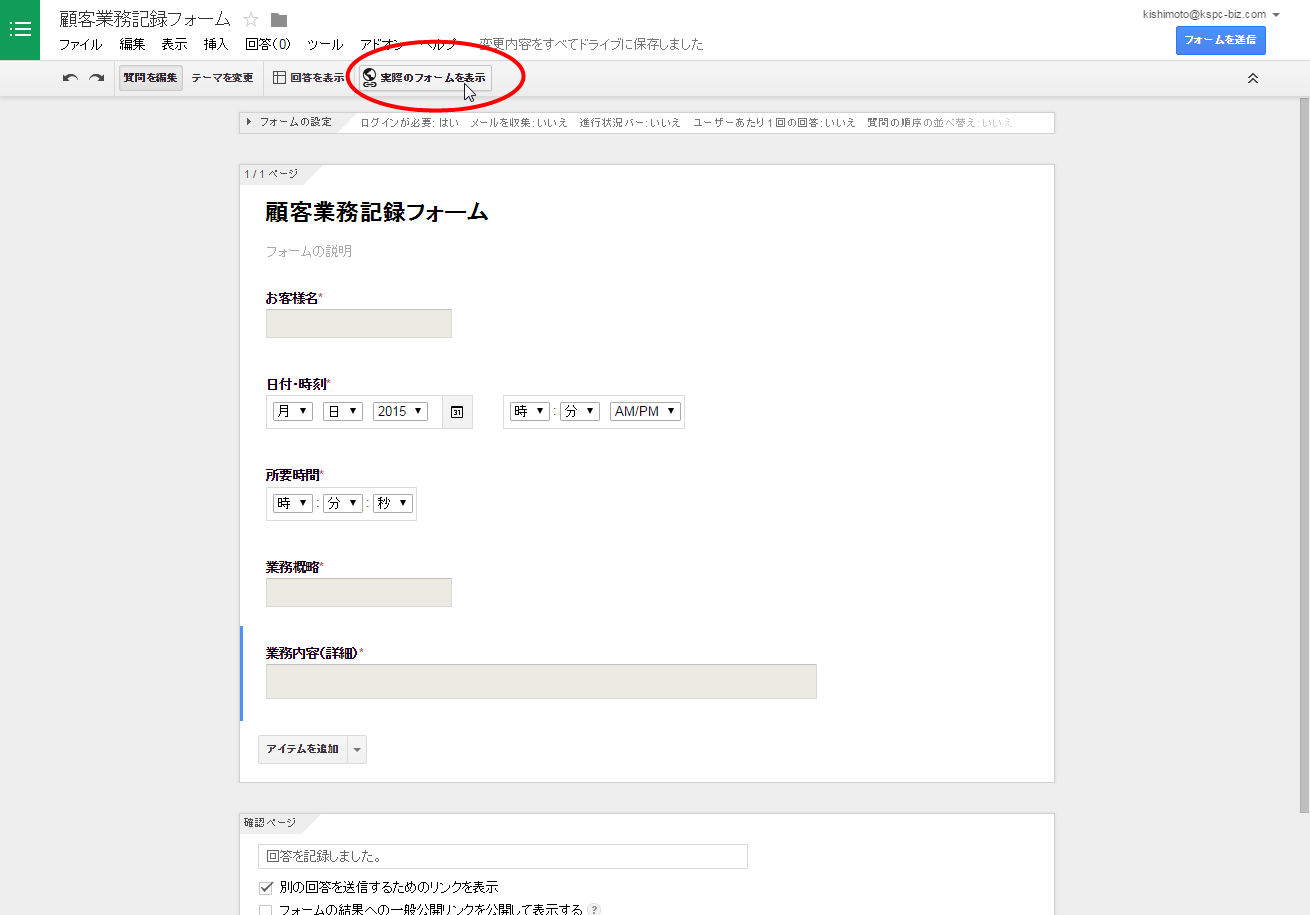Click the フォームを送信 button
Viewport: 1310px width, 915px height.
pyautogui.click(x=1220, y=40)
